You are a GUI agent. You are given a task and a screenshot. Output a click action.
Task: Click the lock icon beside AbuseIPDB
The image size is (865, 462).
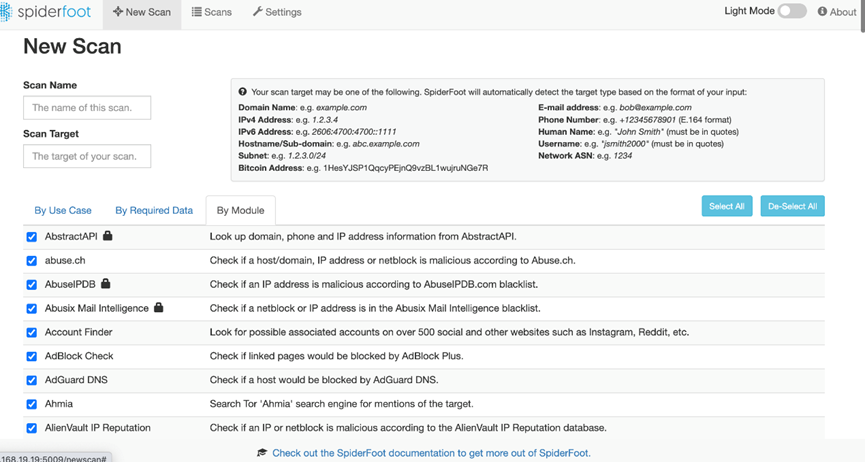[105, 284]
